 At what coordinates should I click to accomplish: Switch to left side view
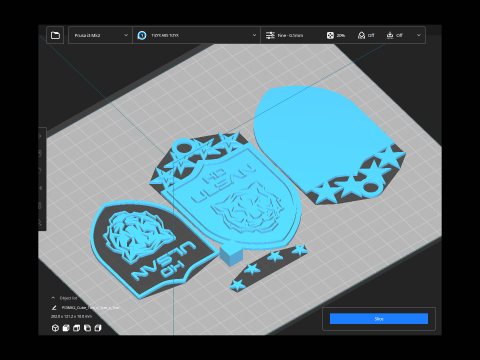(x=87, y=328)
